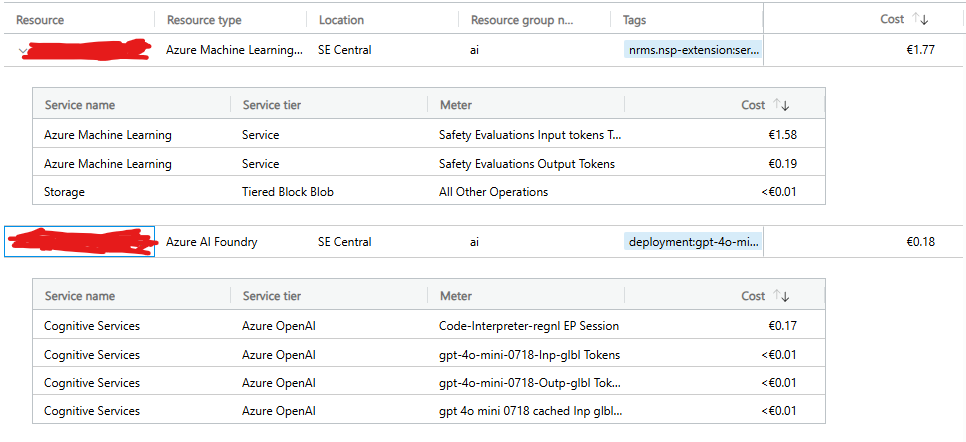Select the gpt 4o mini 0718 cached Inp row

[530, 411]
